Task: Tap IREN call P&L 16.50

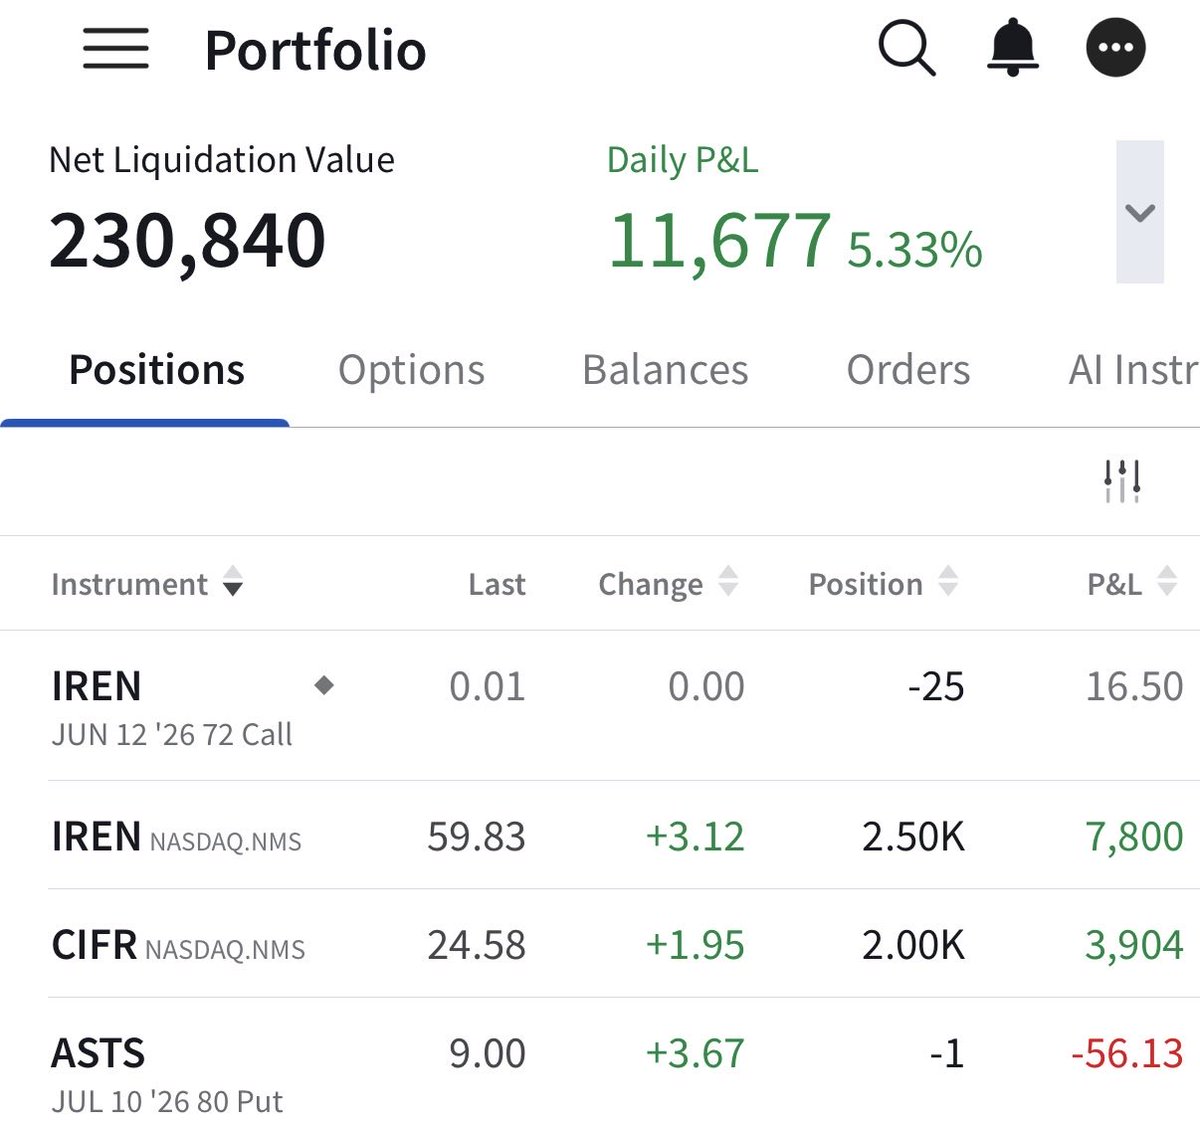Action: (x=1134, y=687)
